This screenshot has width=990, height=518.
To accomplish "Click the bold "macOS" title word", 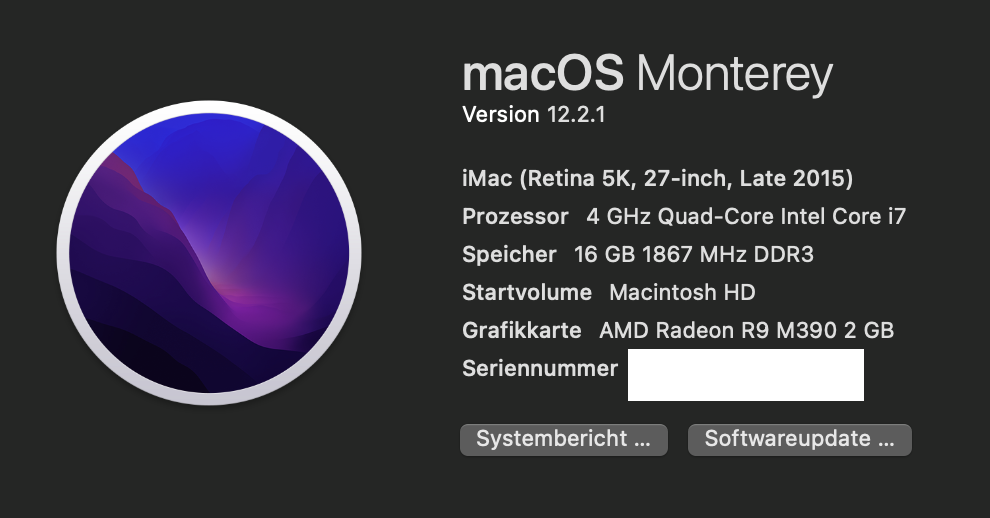I will 543,75.
